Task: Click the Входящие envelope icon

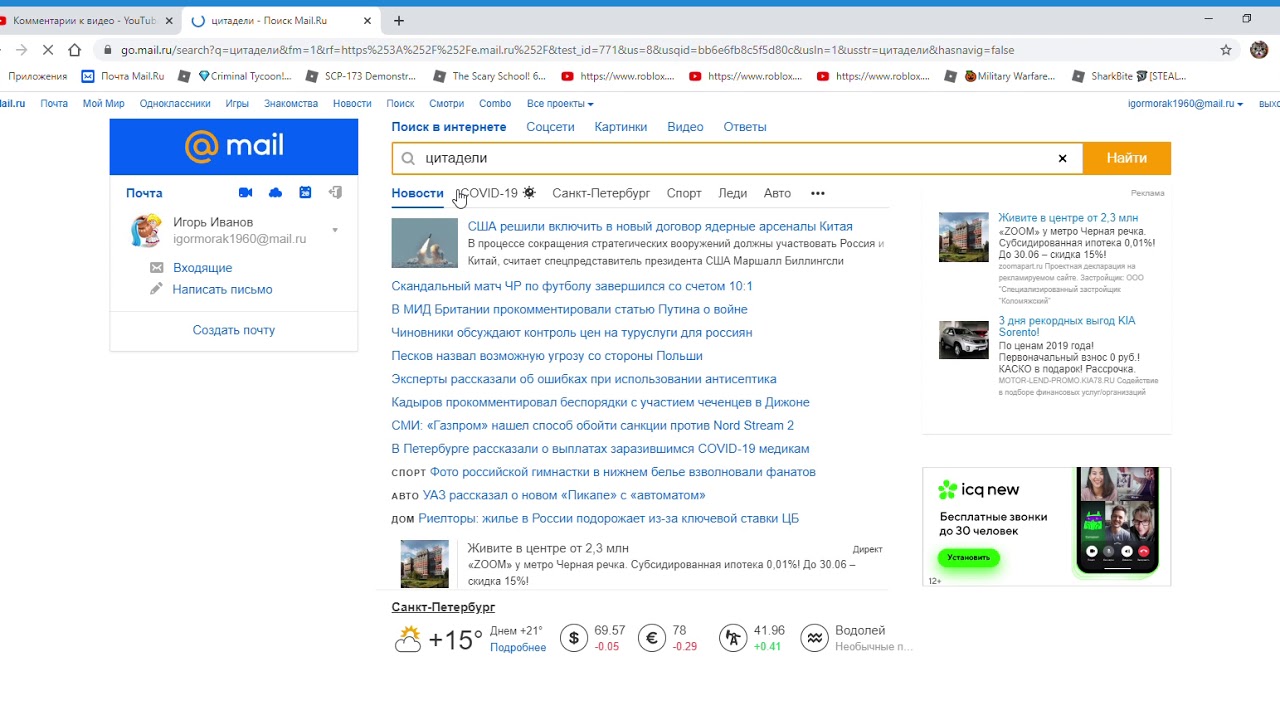Action: tap(156, 268)
